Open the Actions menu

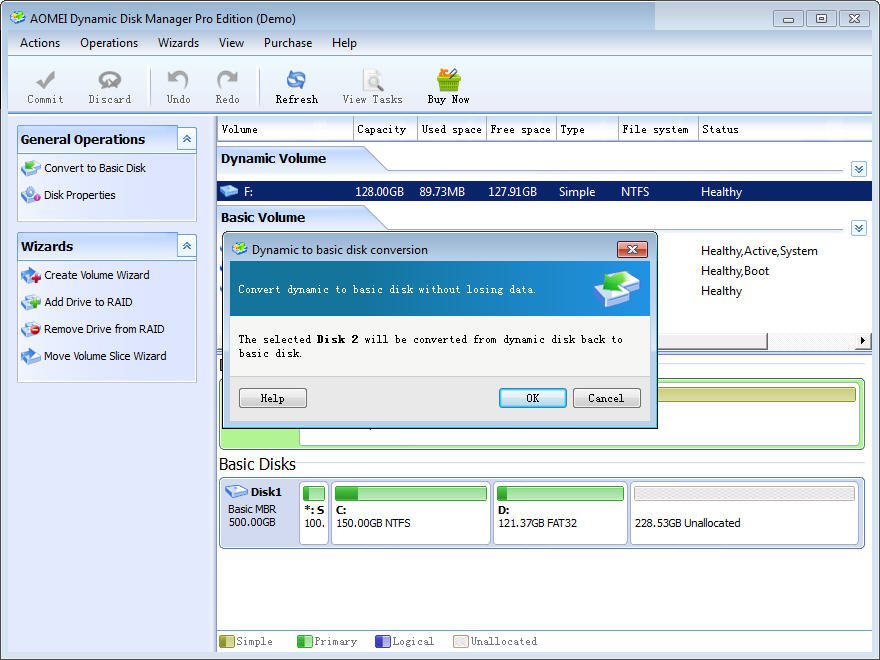point(40,43)
